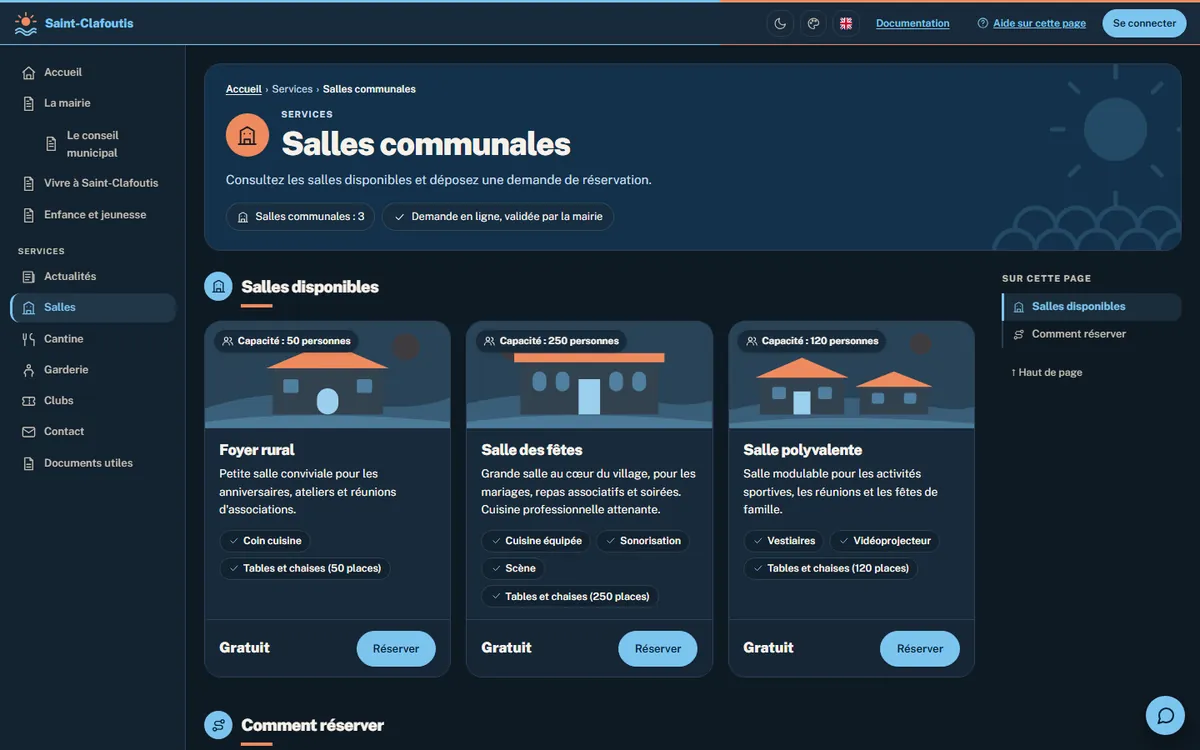Reserve the Salle polyvalente room

point(920,649)
